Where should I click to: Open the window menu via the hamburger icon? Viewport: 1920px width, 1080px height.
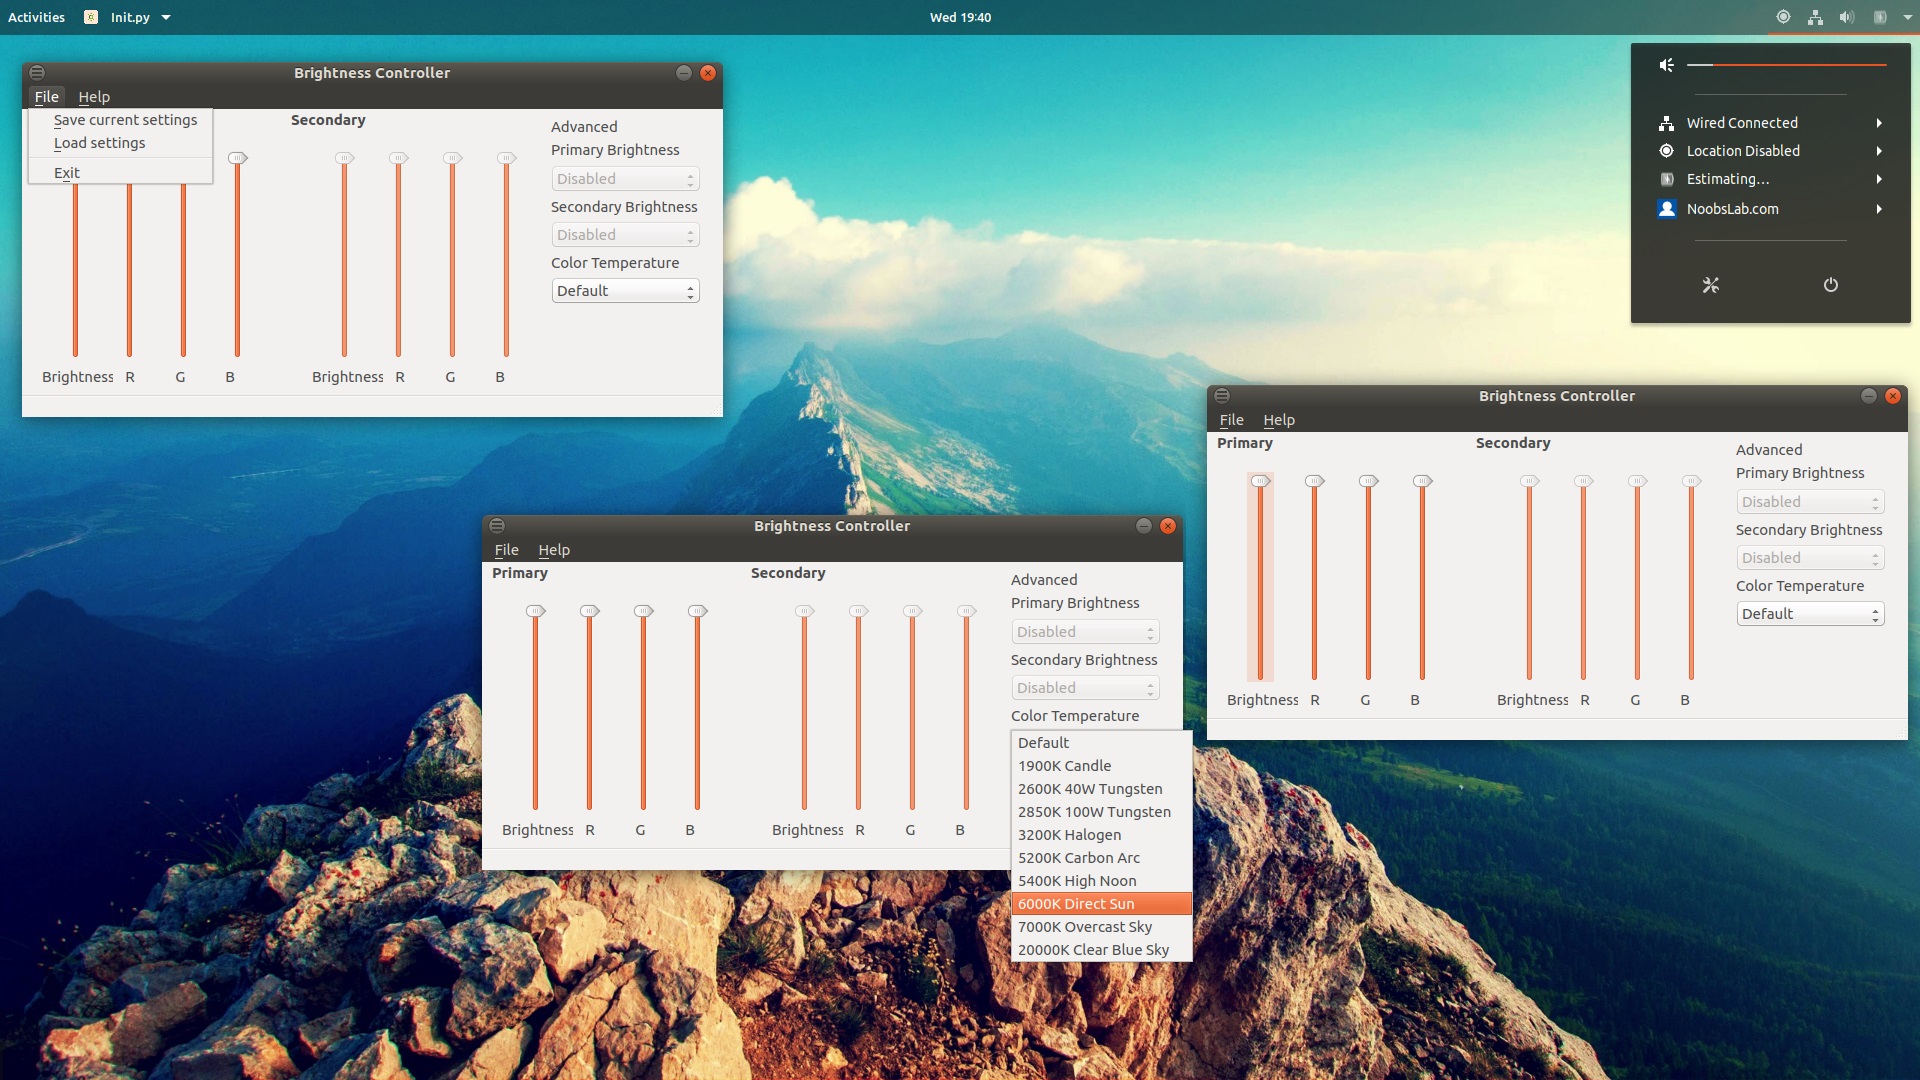pos(37,73)
